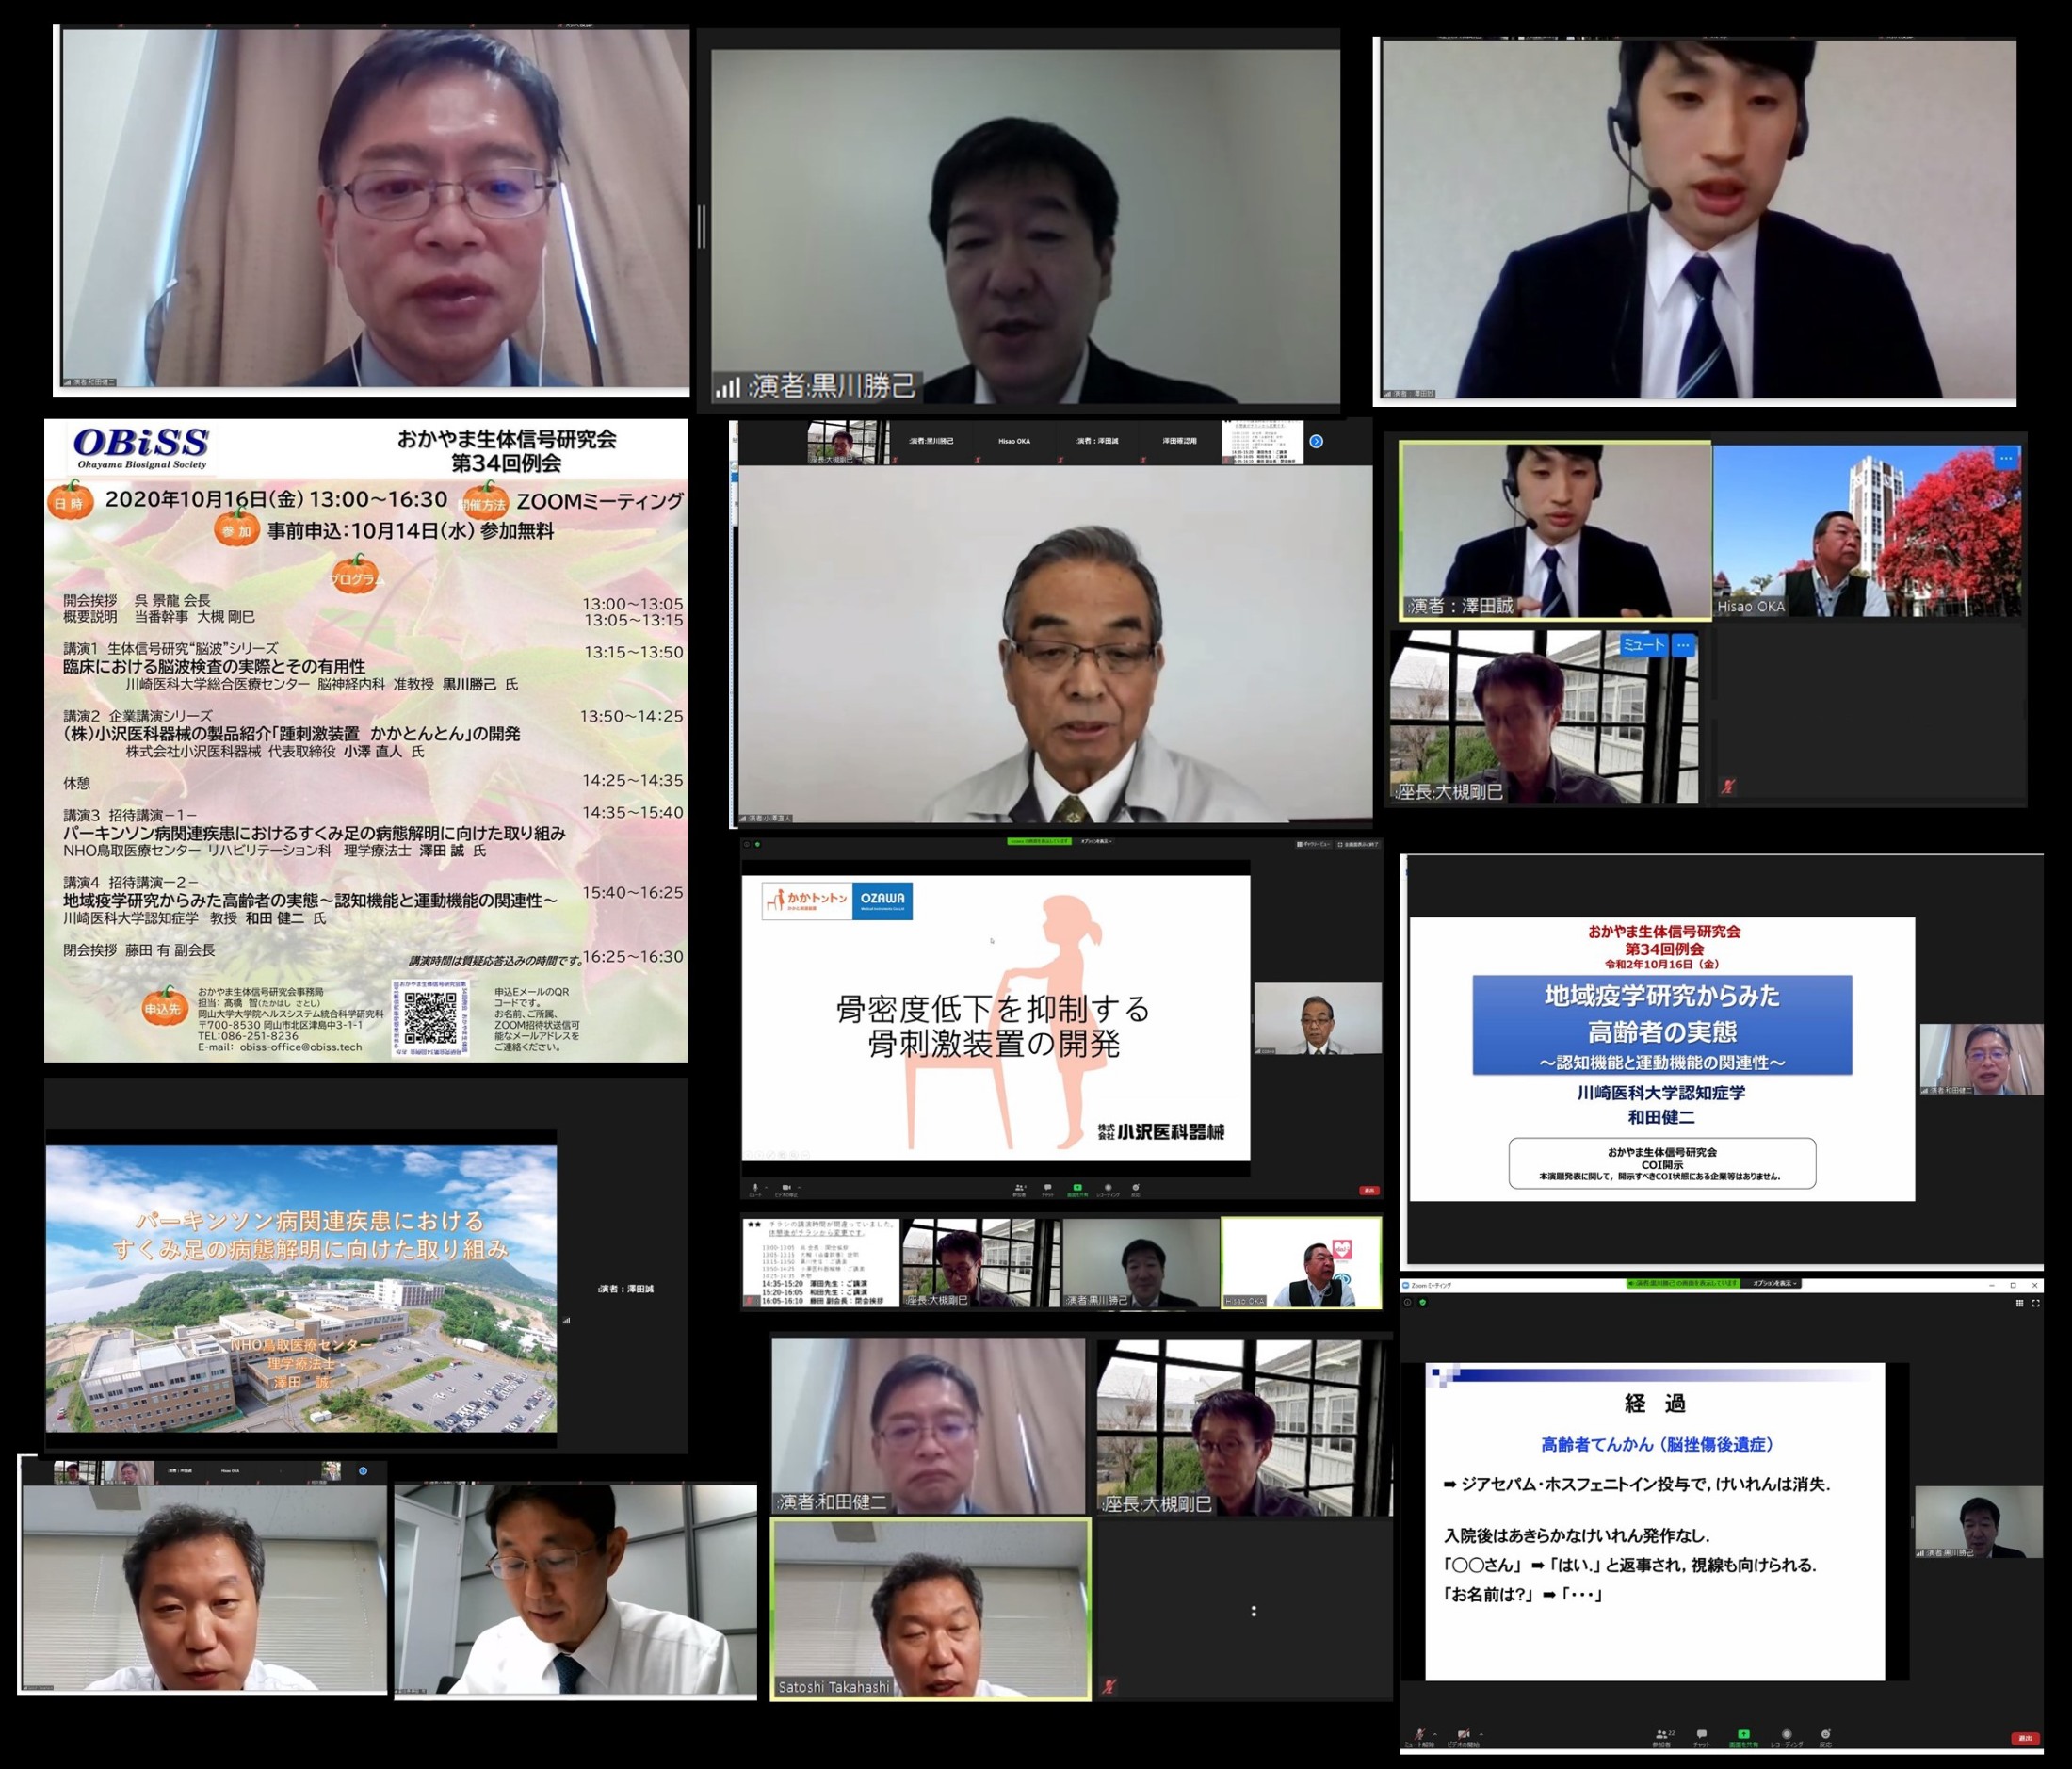
Task: Open the 反応 reactions emoji icon
Action: tap(1825, 1735)
